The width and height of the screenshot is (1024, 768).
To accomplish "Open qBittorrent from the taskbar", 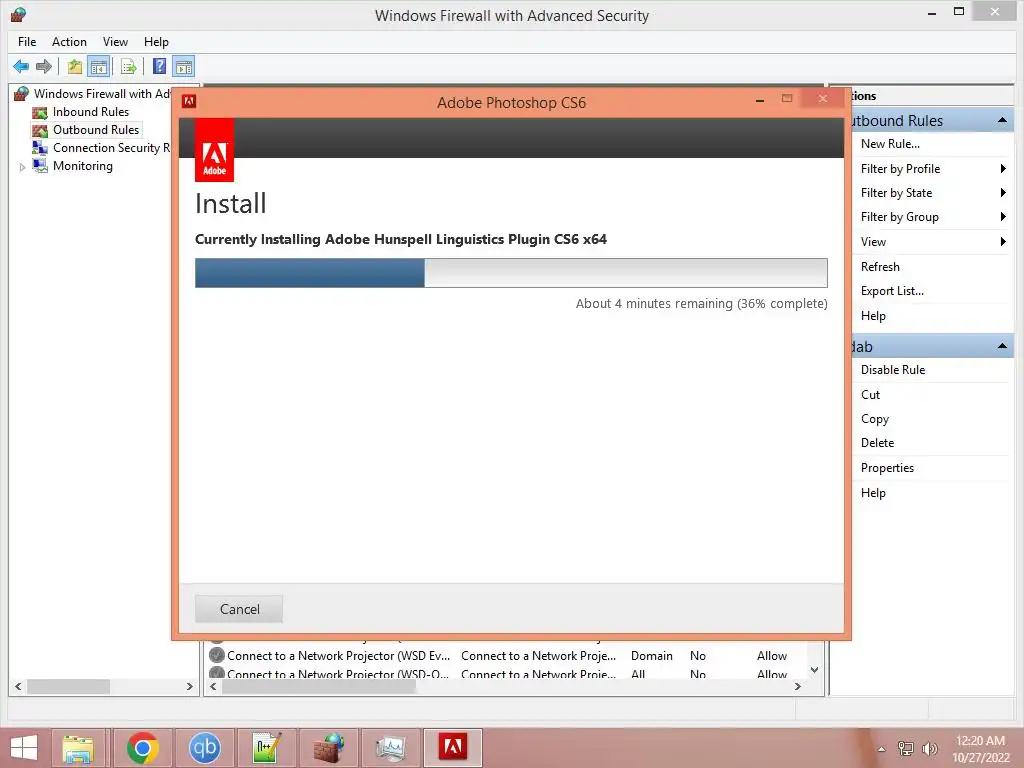I will 204,748.
